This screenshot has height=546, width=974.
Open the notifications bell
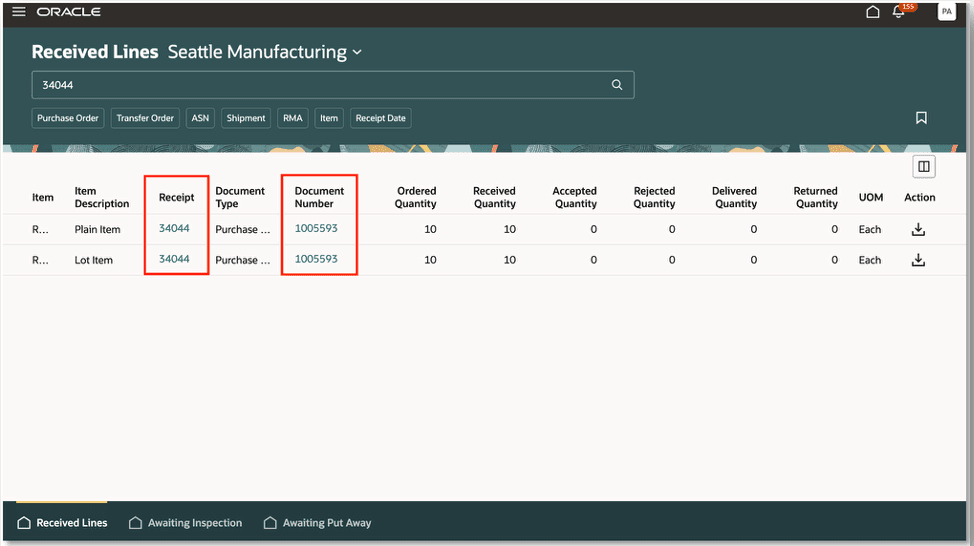pyautogui.click(x=899, y=12)
